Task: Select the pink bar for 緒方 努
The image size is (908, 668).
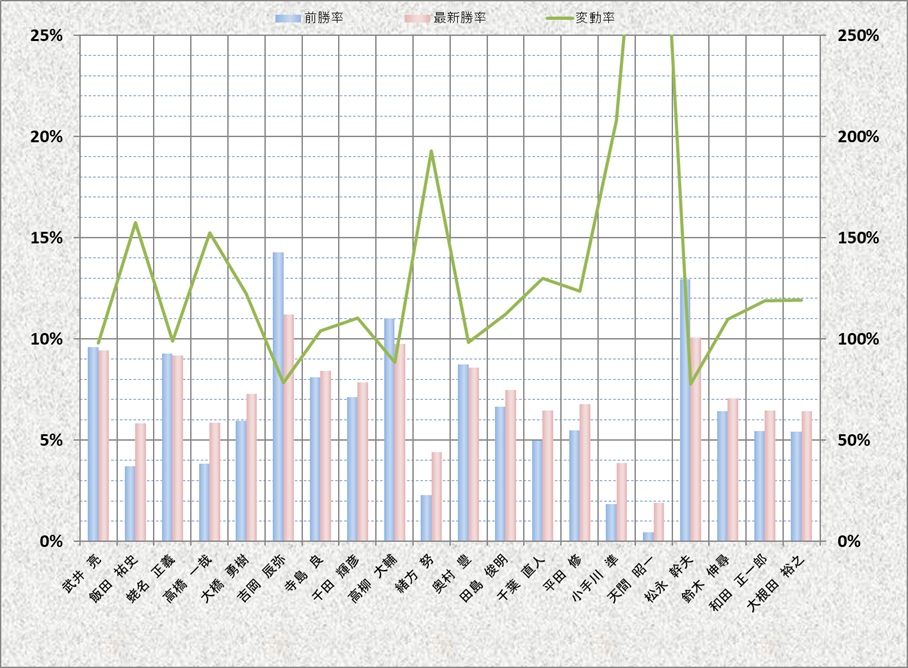Action: [436, 497]
